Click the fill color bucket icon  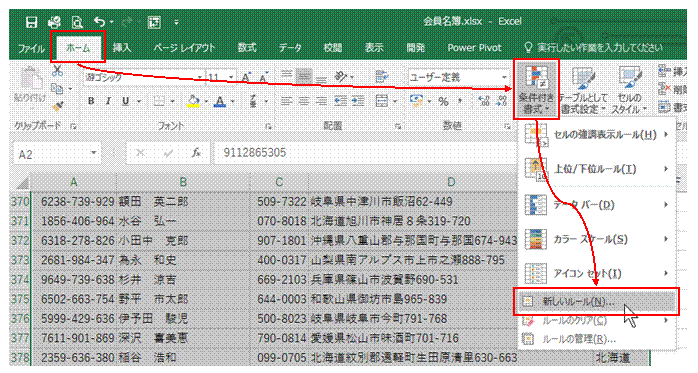pos(193,101)
